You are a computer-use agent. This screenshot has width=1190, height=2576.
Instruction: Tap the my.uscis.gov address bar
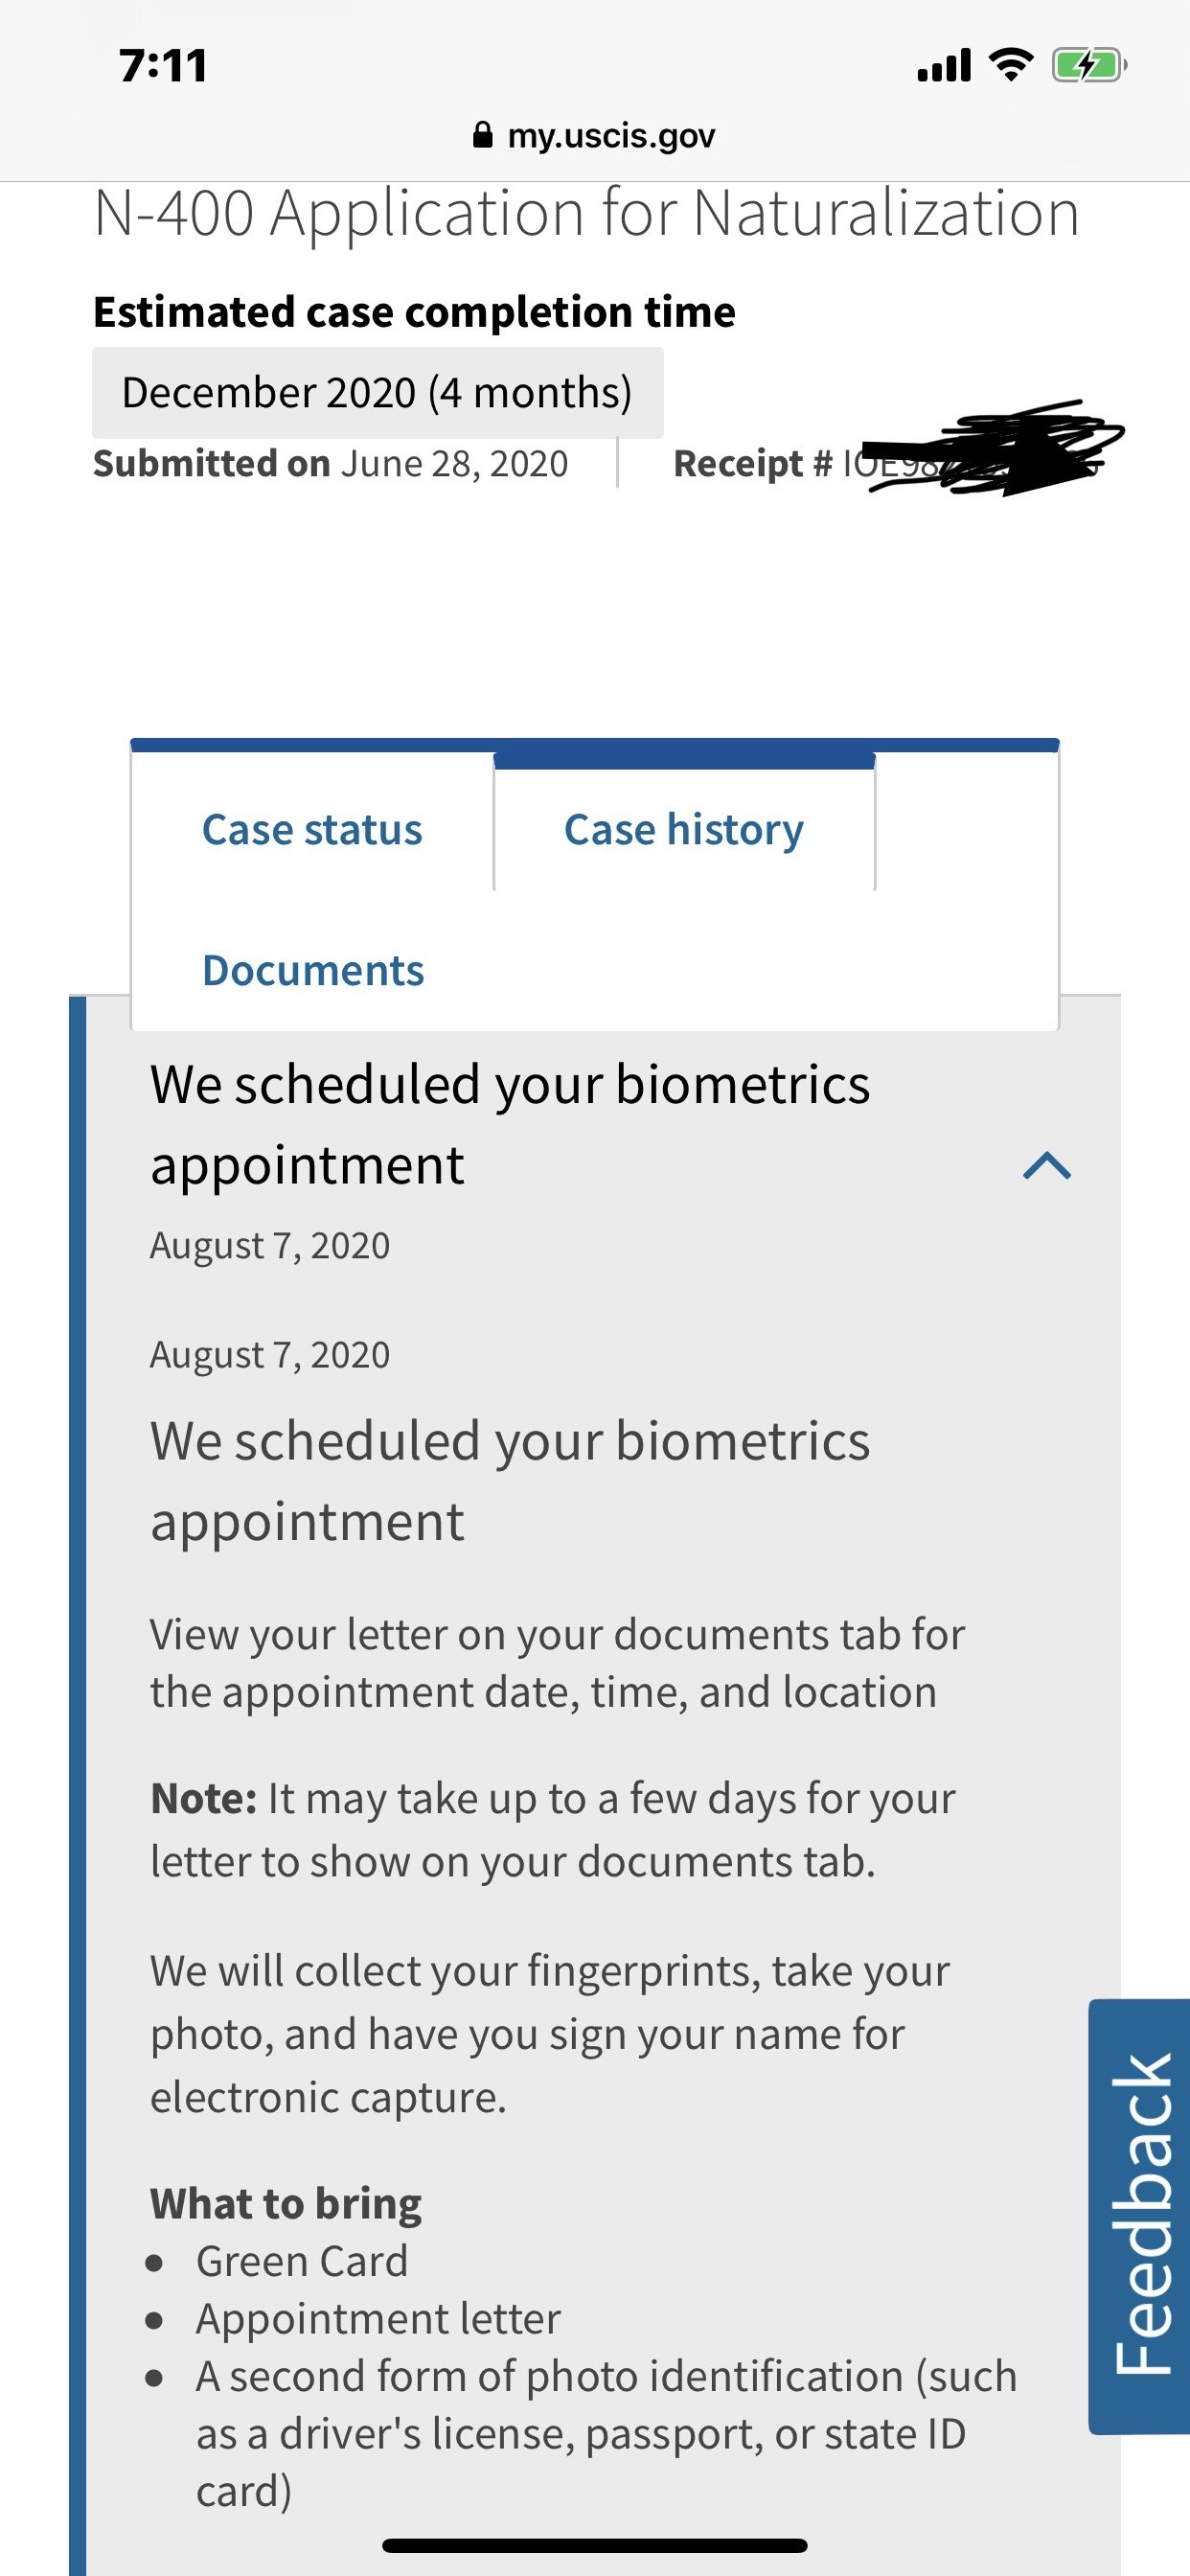594,135
